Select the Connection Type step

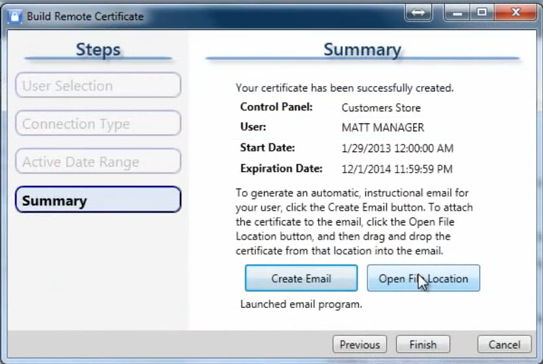click(x=98, y=123)
